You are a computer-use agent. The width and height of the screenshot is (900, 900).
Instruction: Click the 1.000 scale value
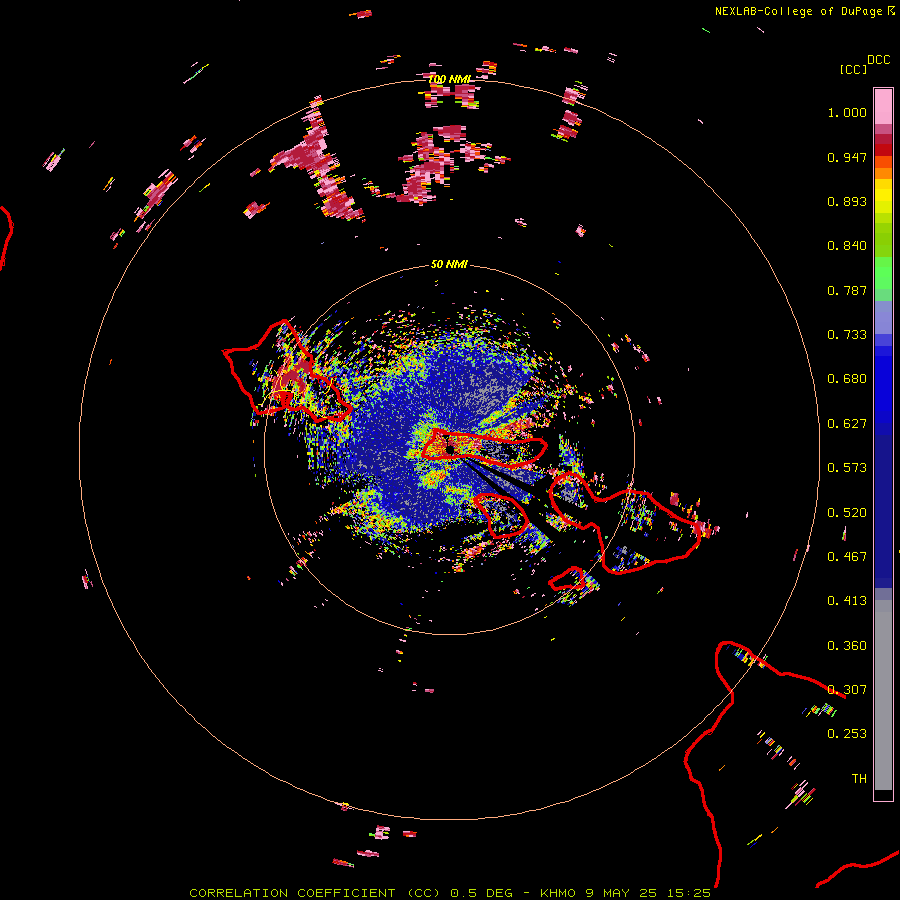847,112
